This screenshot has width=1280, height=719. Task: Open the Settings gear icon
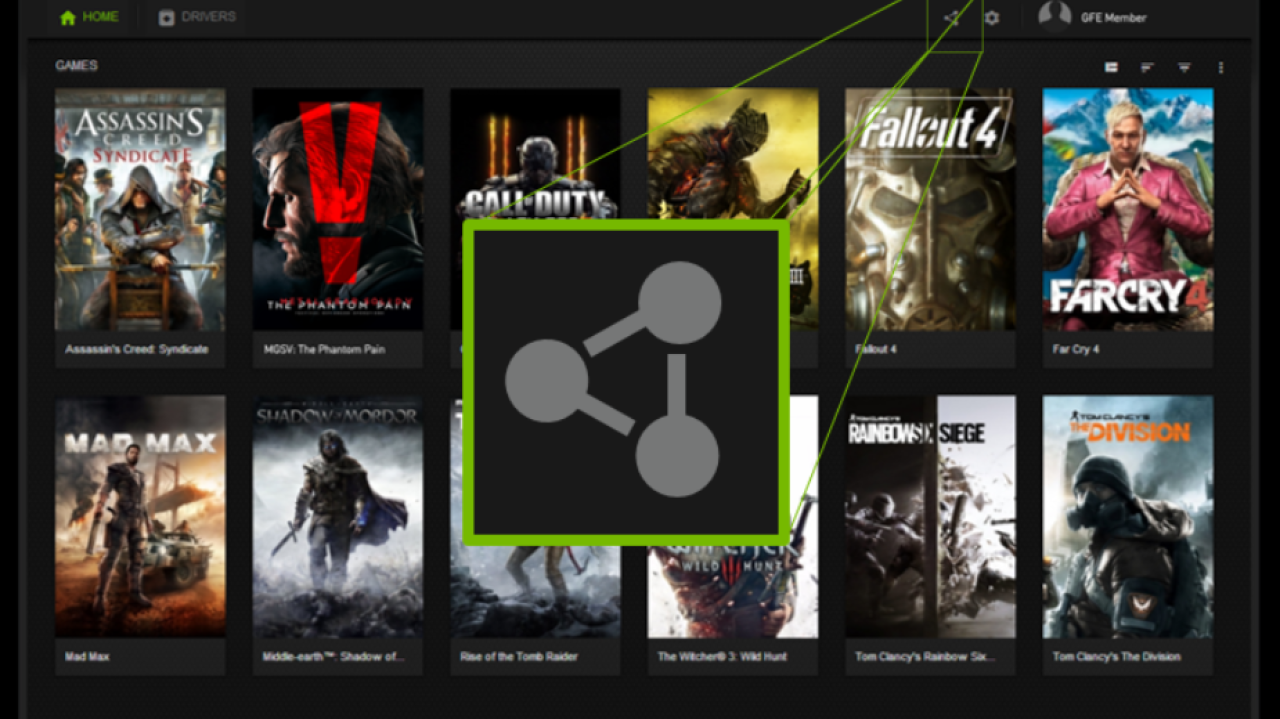[991, 18]
